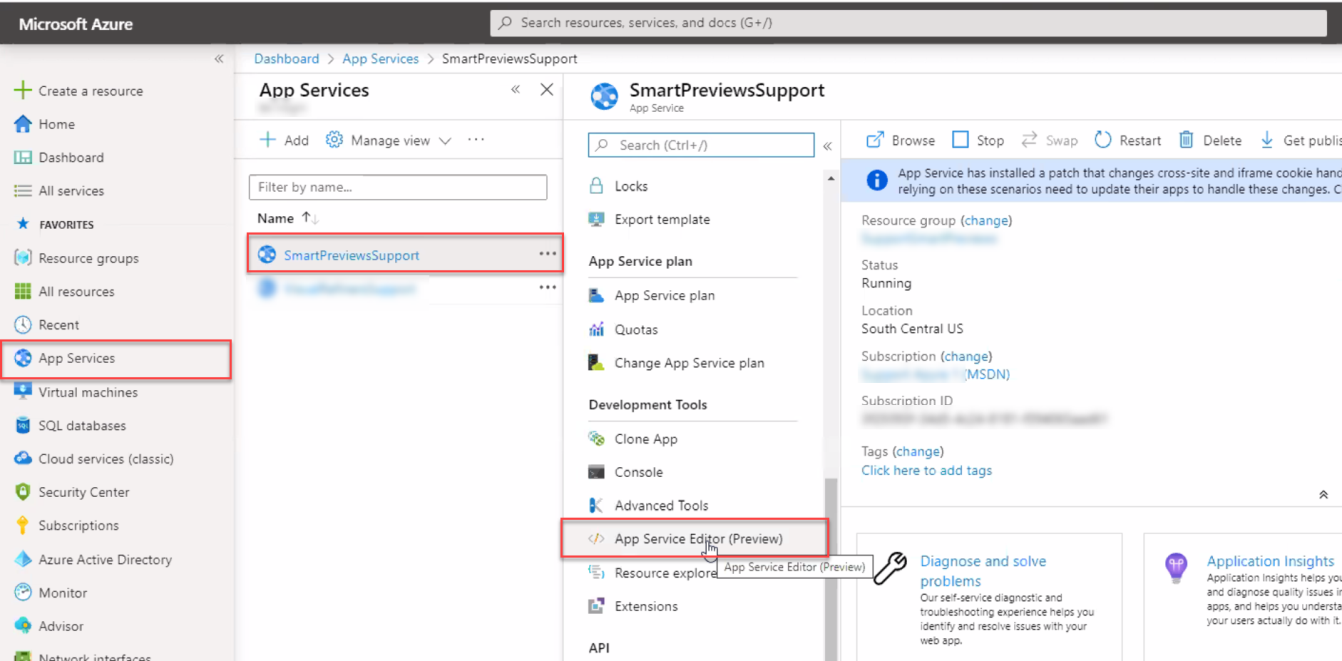
Task: Open the Application Insights card
Action: click(1243, 596)
